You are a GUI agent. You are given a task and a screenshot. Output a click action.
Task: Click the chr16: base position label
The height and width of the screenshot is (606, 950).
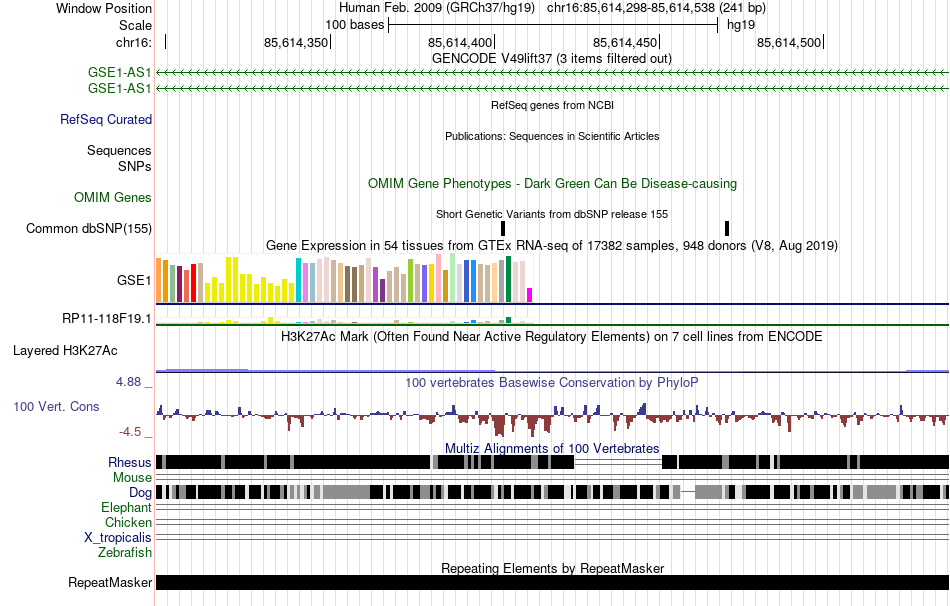click(133, 42)
